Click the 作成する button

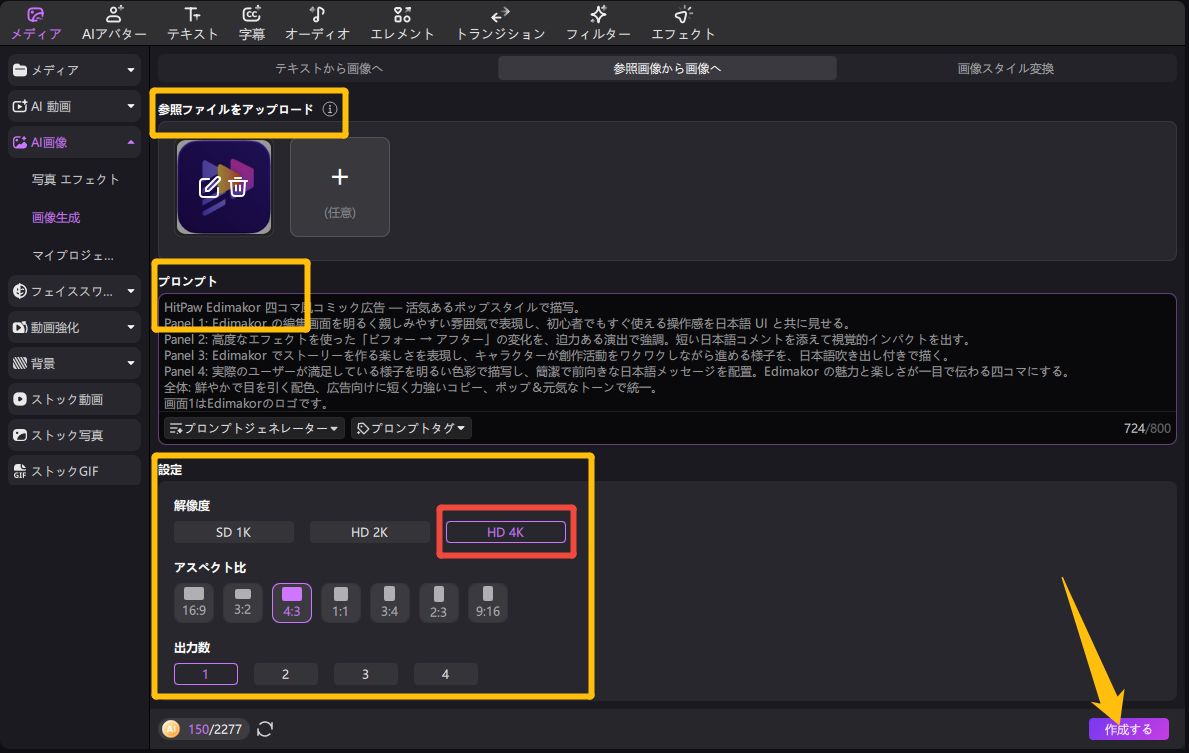coord(1130,729)
